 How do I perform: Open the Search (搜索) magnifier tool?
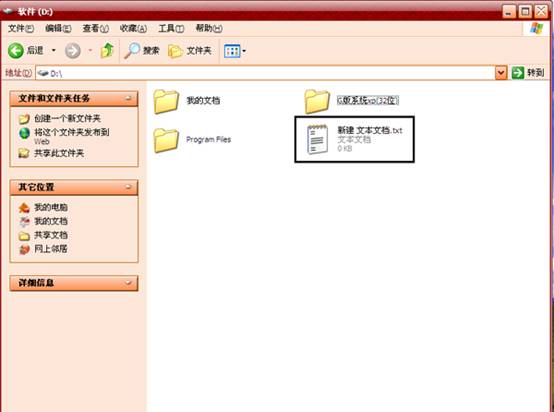click(x=142, y=51)
